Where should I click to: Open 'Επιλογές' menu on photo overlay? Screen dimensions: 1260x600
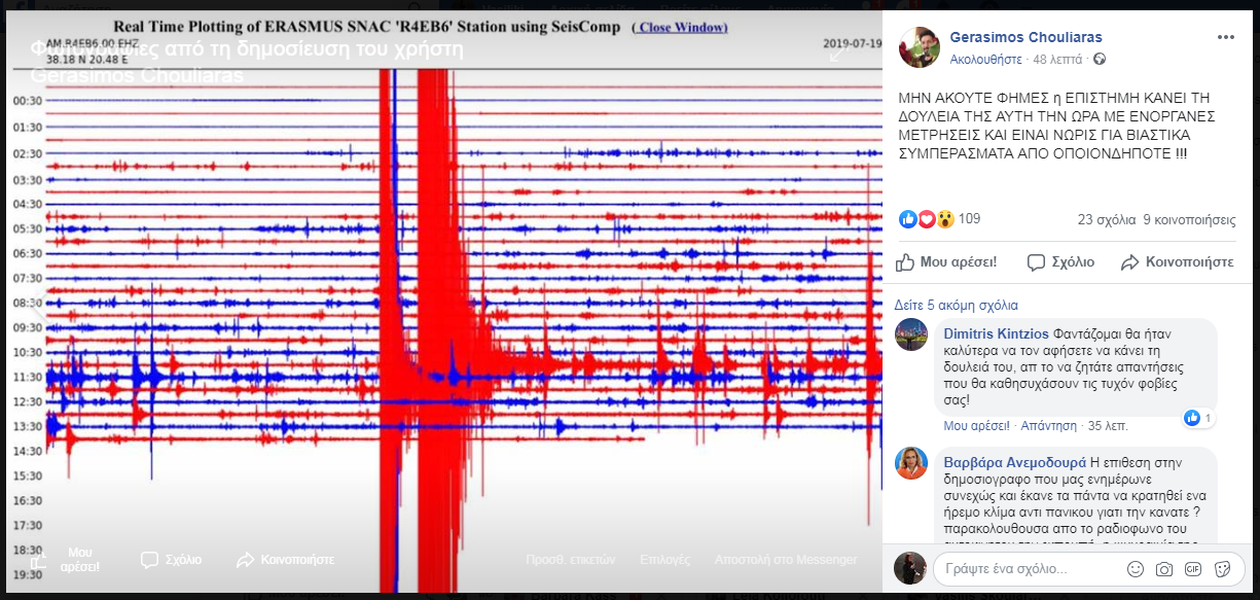[x=664, y=560]
